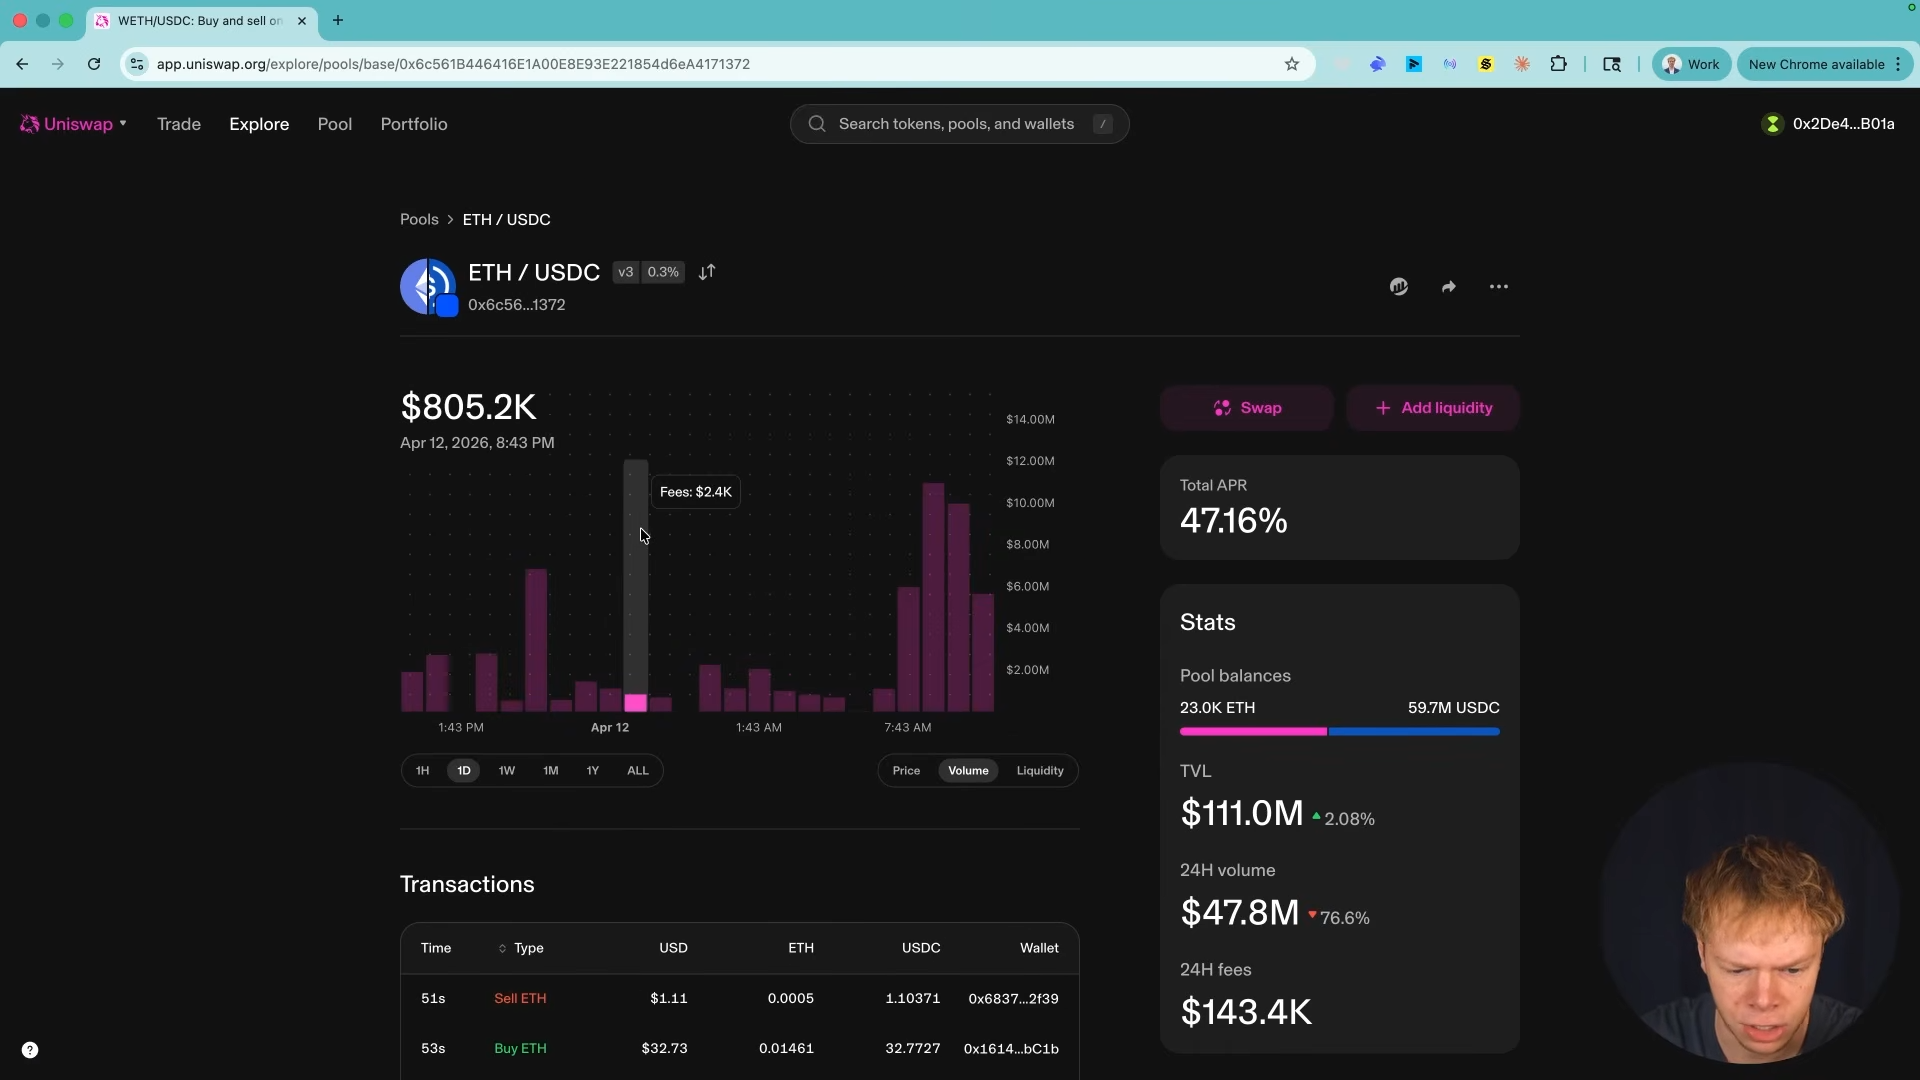Click the New Chrome available button
1920x1080 pixels.
point(1825,64)
